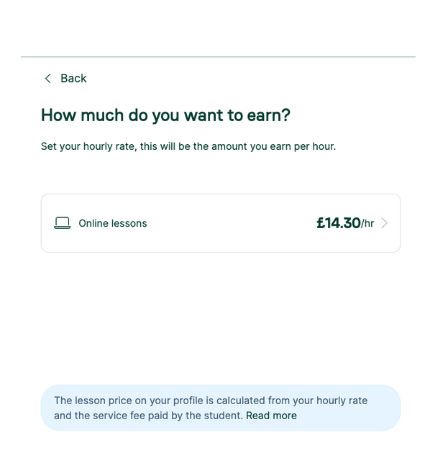Open the Read more link
The width and height of the screenshot is (436, 465).
tap(271, 416)
